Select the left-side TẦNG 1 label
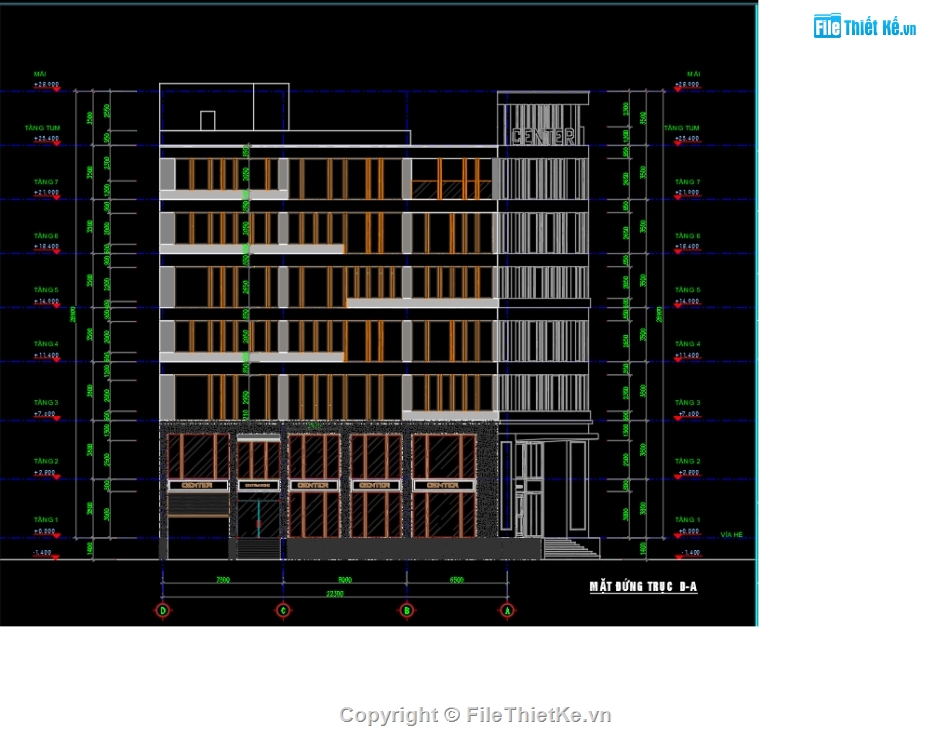Image resolution: width=950 pixels, height=752 pixels. 46,519
